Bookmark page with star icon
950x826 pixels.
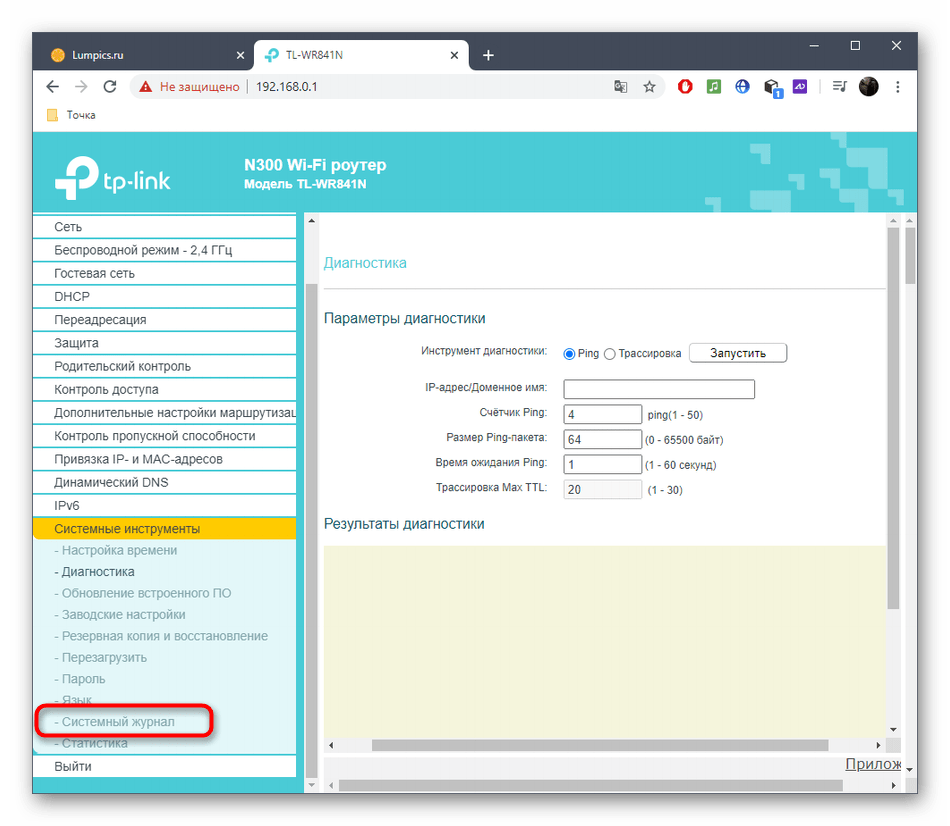click(649, 87)
